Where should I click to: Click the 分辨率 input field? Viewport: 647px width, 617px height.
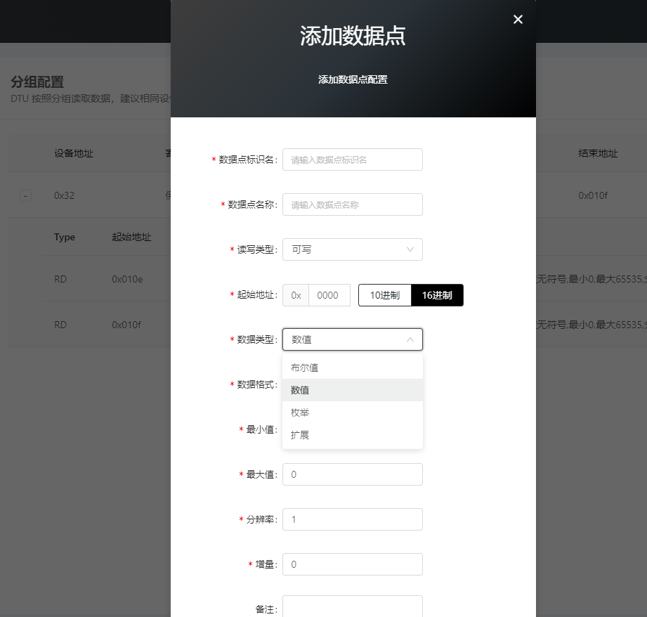pos(352,520)
